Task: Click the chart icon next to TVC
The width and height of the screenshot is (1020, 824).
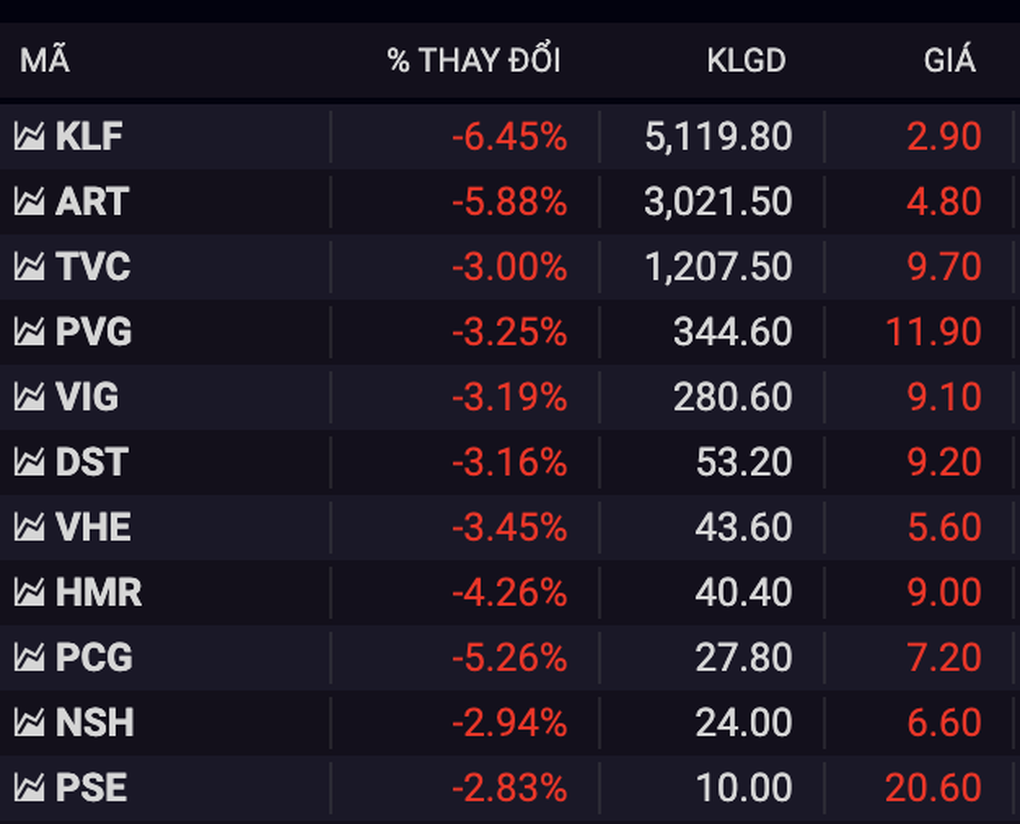Action: pos(29,266)
